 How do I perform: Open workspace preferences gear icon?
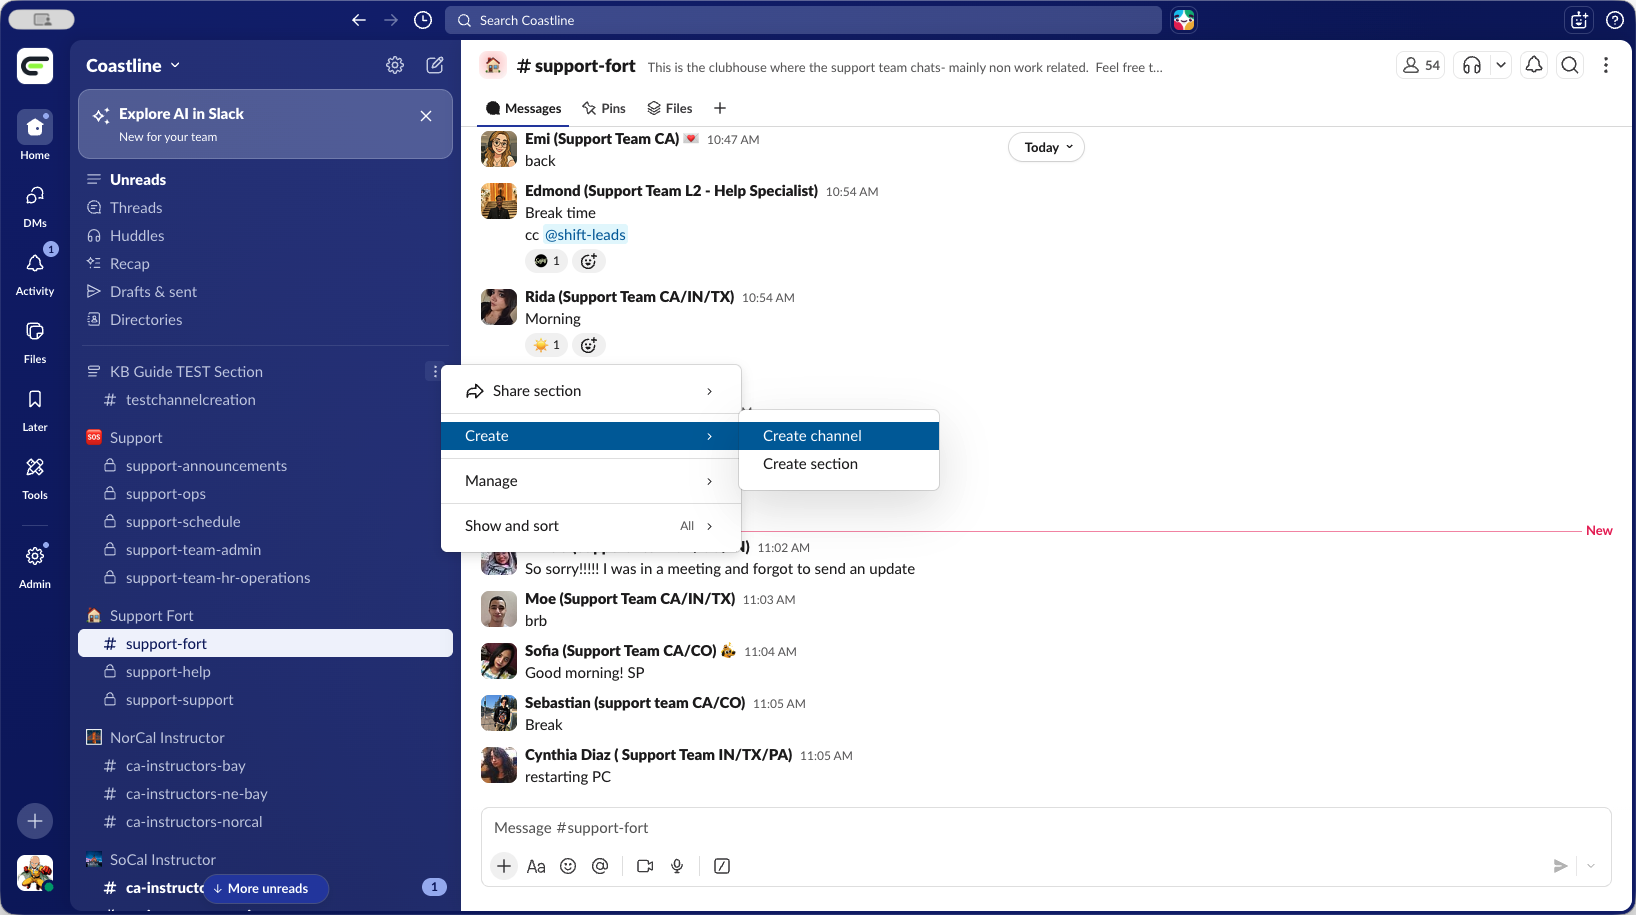[x=395, y=65]
